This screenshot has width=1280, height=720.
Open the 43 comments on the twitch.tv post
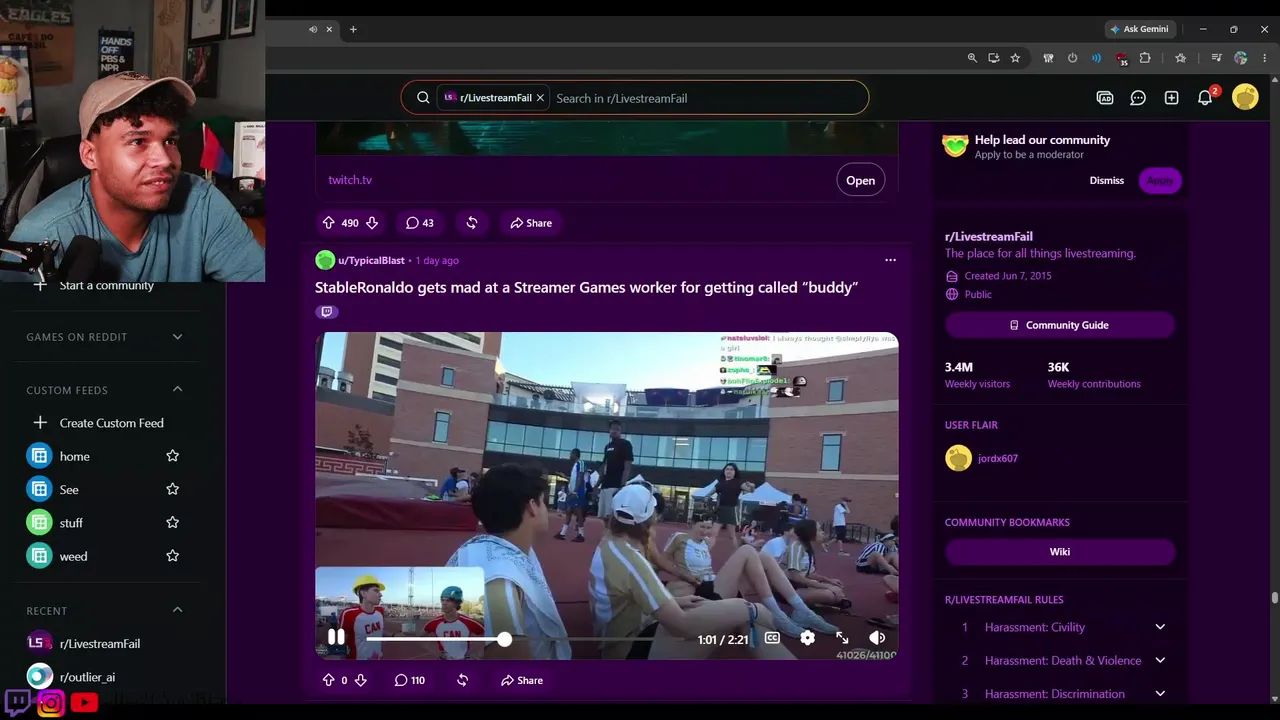pyautogui.click(x=419, y=223)
